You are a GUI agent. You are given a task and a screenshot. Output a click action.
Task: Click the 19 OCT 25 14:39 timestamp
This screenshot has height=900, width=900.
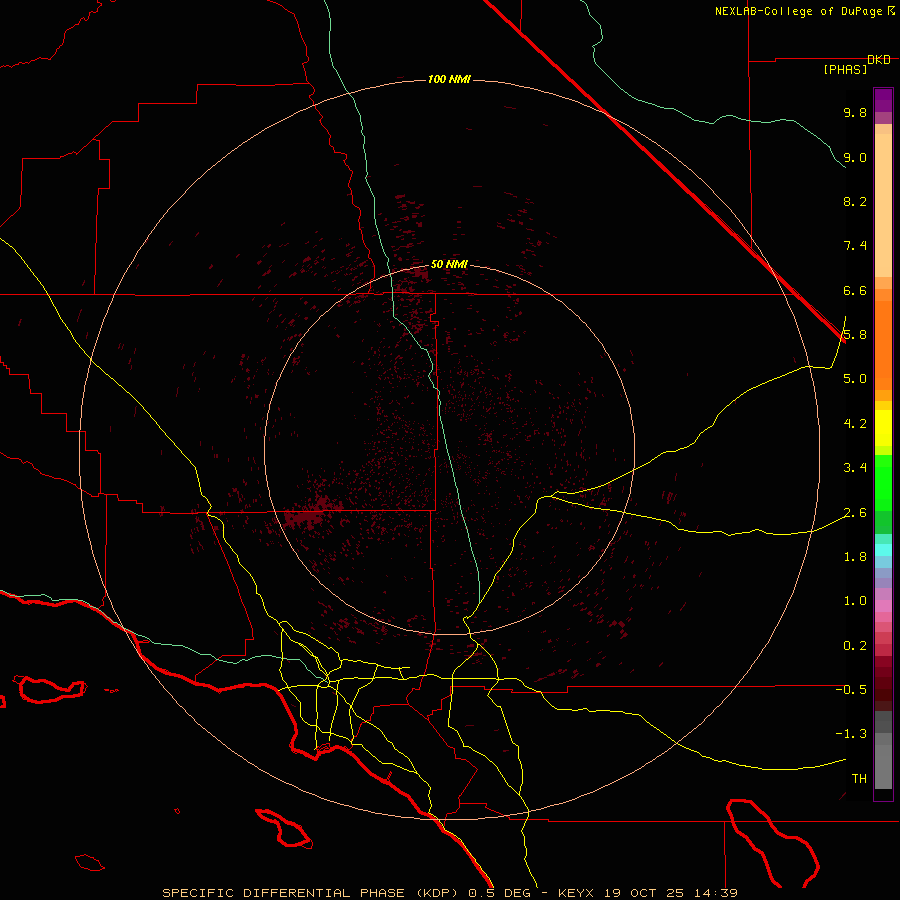pyautogui.click(x=670, y=893)
